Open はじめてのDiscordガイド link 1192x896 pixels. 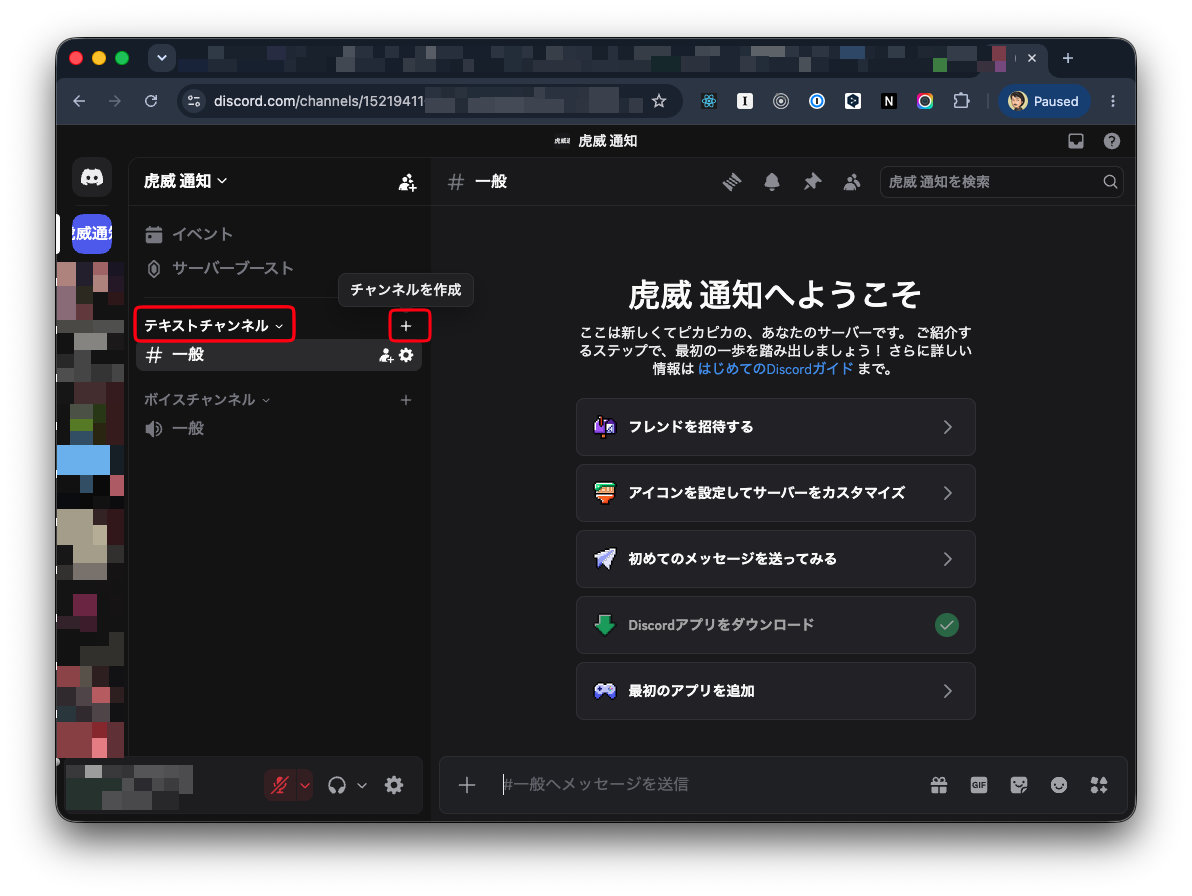point(775,369)
